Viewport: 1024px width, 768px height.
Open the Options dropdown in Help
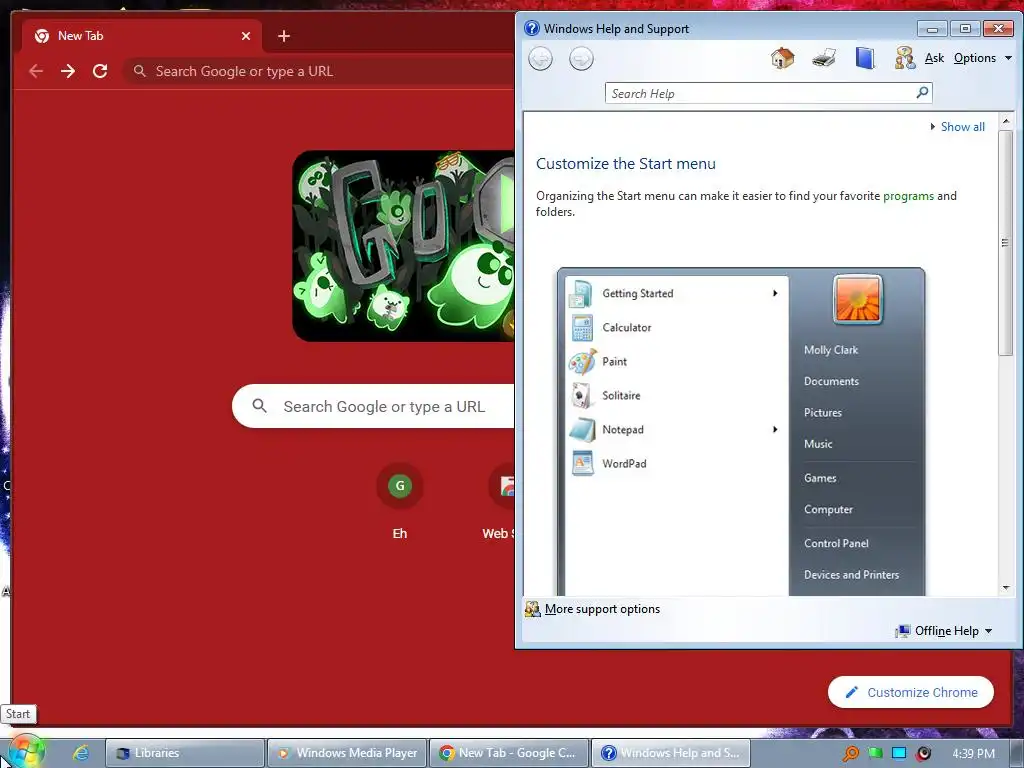click(982, 57)
